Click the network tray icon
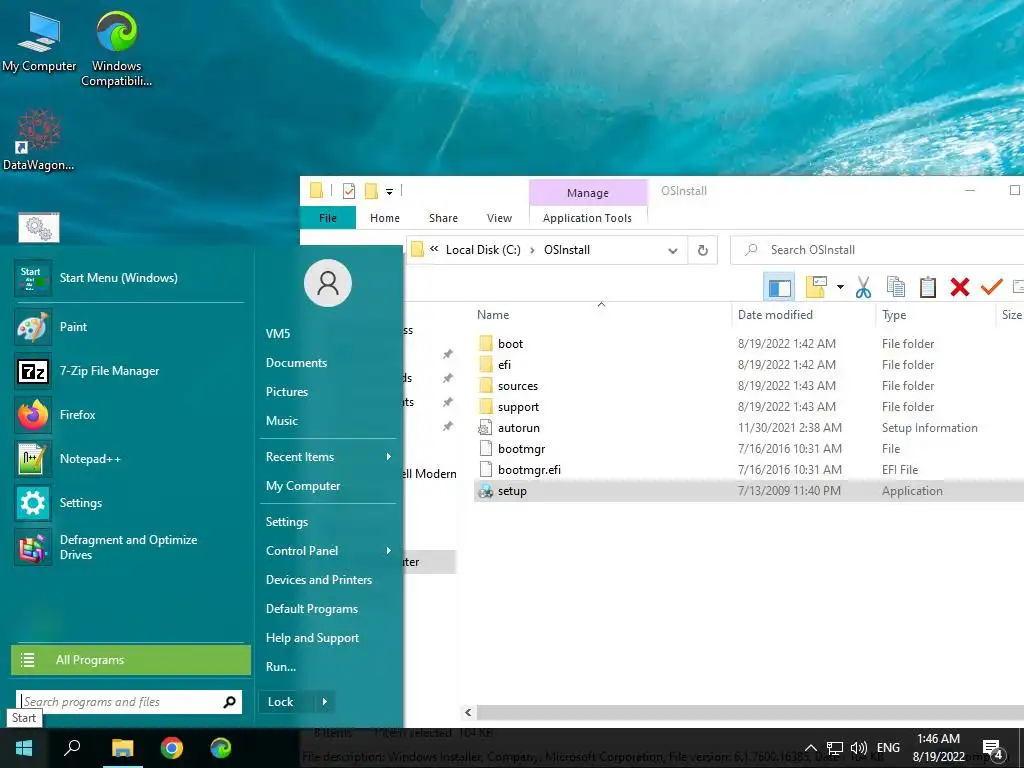Image resolution: width=1024 pixels, height=768 pixels. tap(835, 748)
